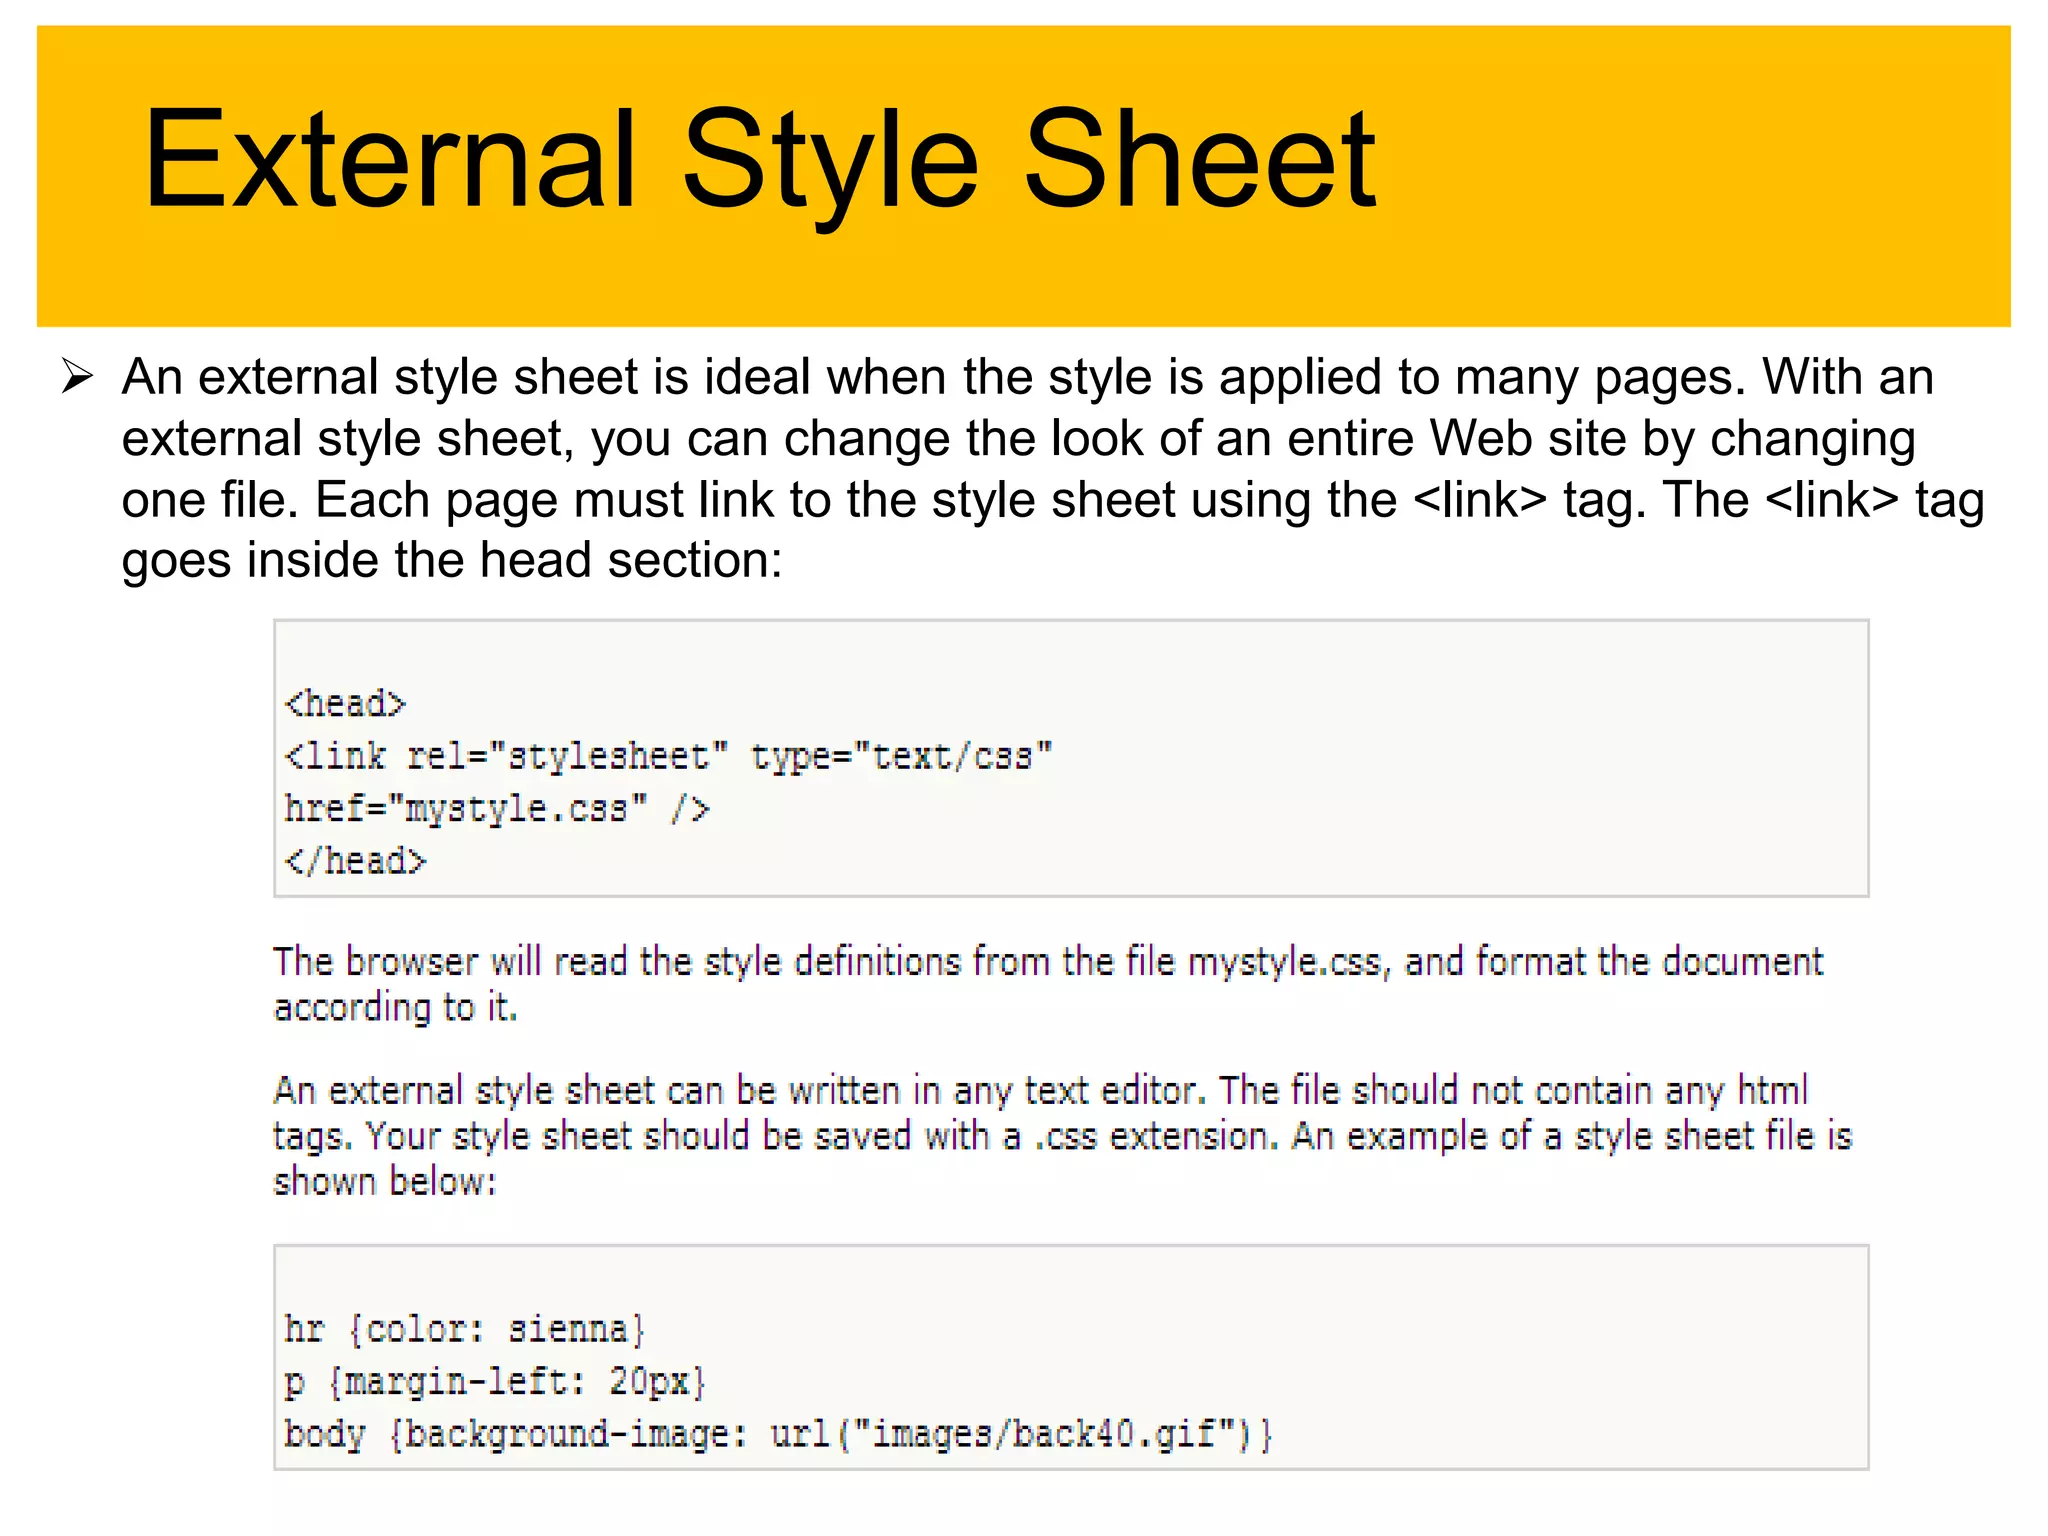The width and height of the screenshot is (2048, 1536).
Task: Click the '</head>' closing tag code line
Action: [356, 861]
